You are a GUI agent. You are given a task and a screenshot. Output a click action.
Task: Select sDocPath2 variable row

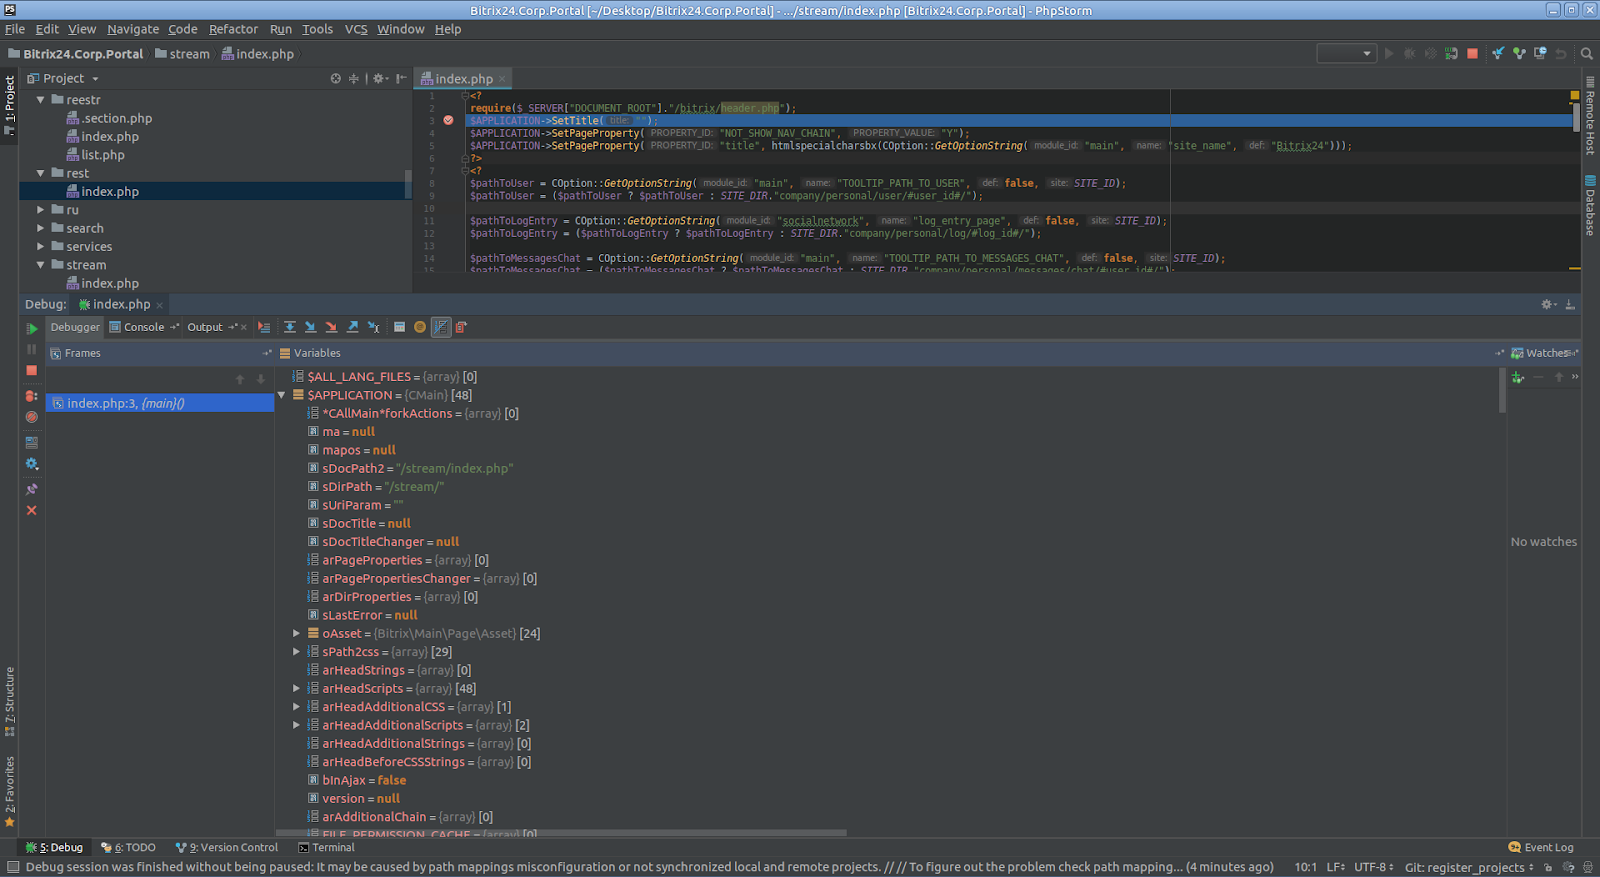tap(890, 468)
